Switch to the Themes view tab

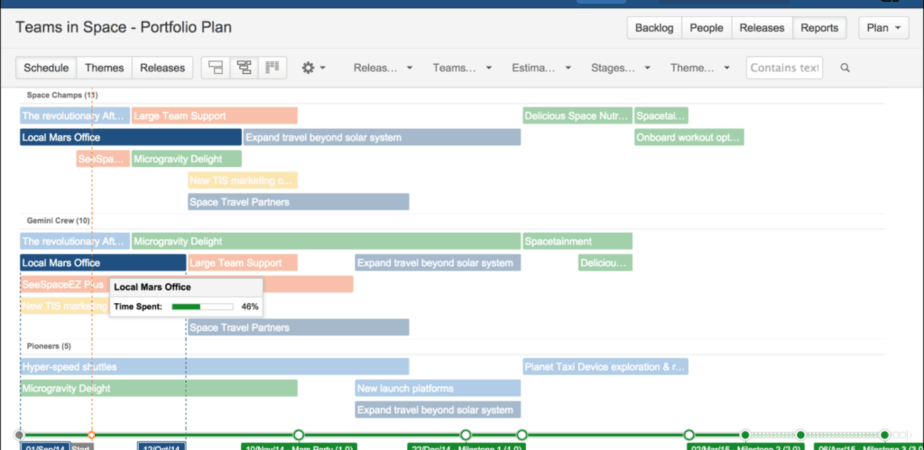click(104, 68)
